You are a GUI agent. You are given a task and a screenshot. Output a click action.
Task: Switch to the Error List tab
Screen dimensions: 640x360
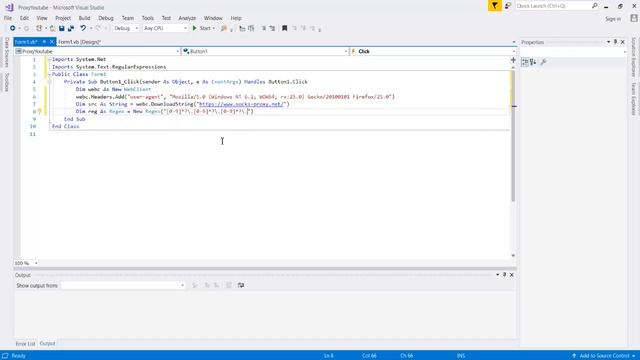pos(25,344)
